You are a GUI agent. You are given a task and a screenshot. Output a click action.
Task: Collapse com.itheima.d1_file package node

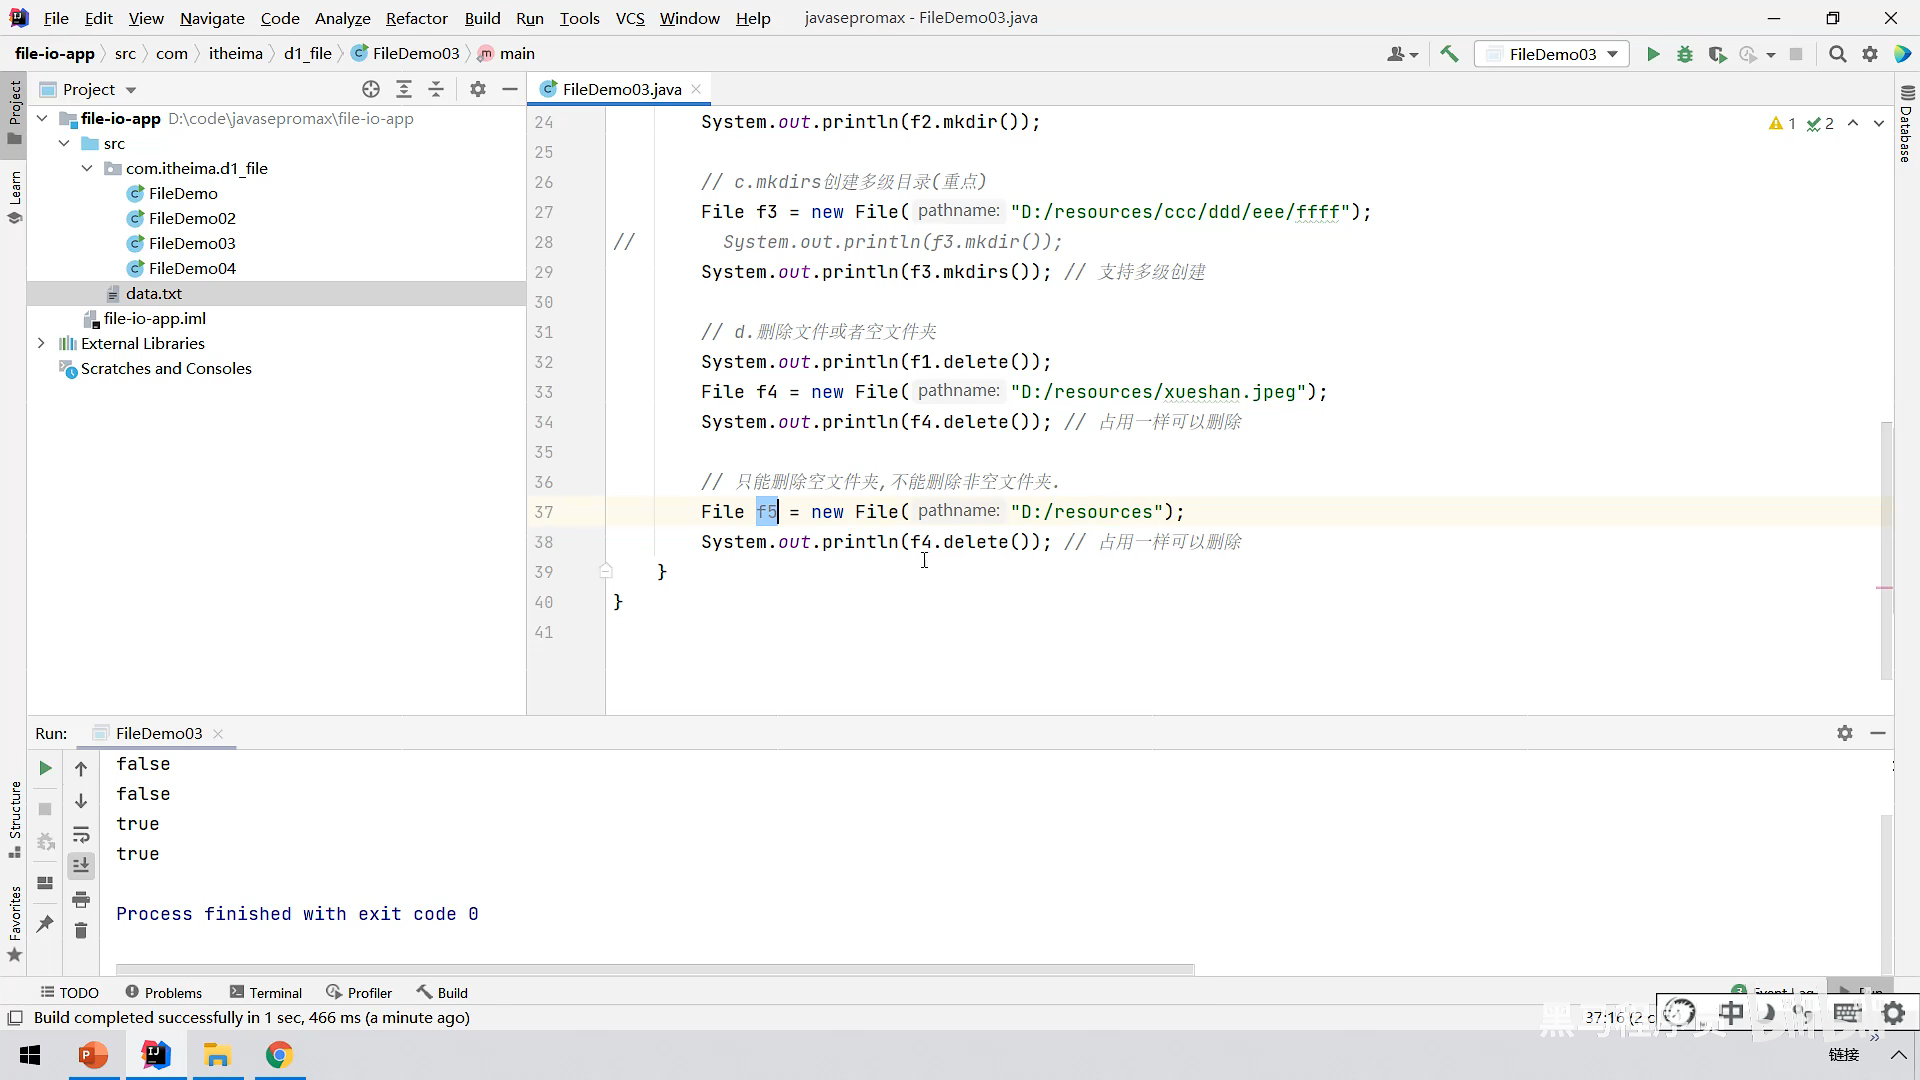tap(87, 168)
